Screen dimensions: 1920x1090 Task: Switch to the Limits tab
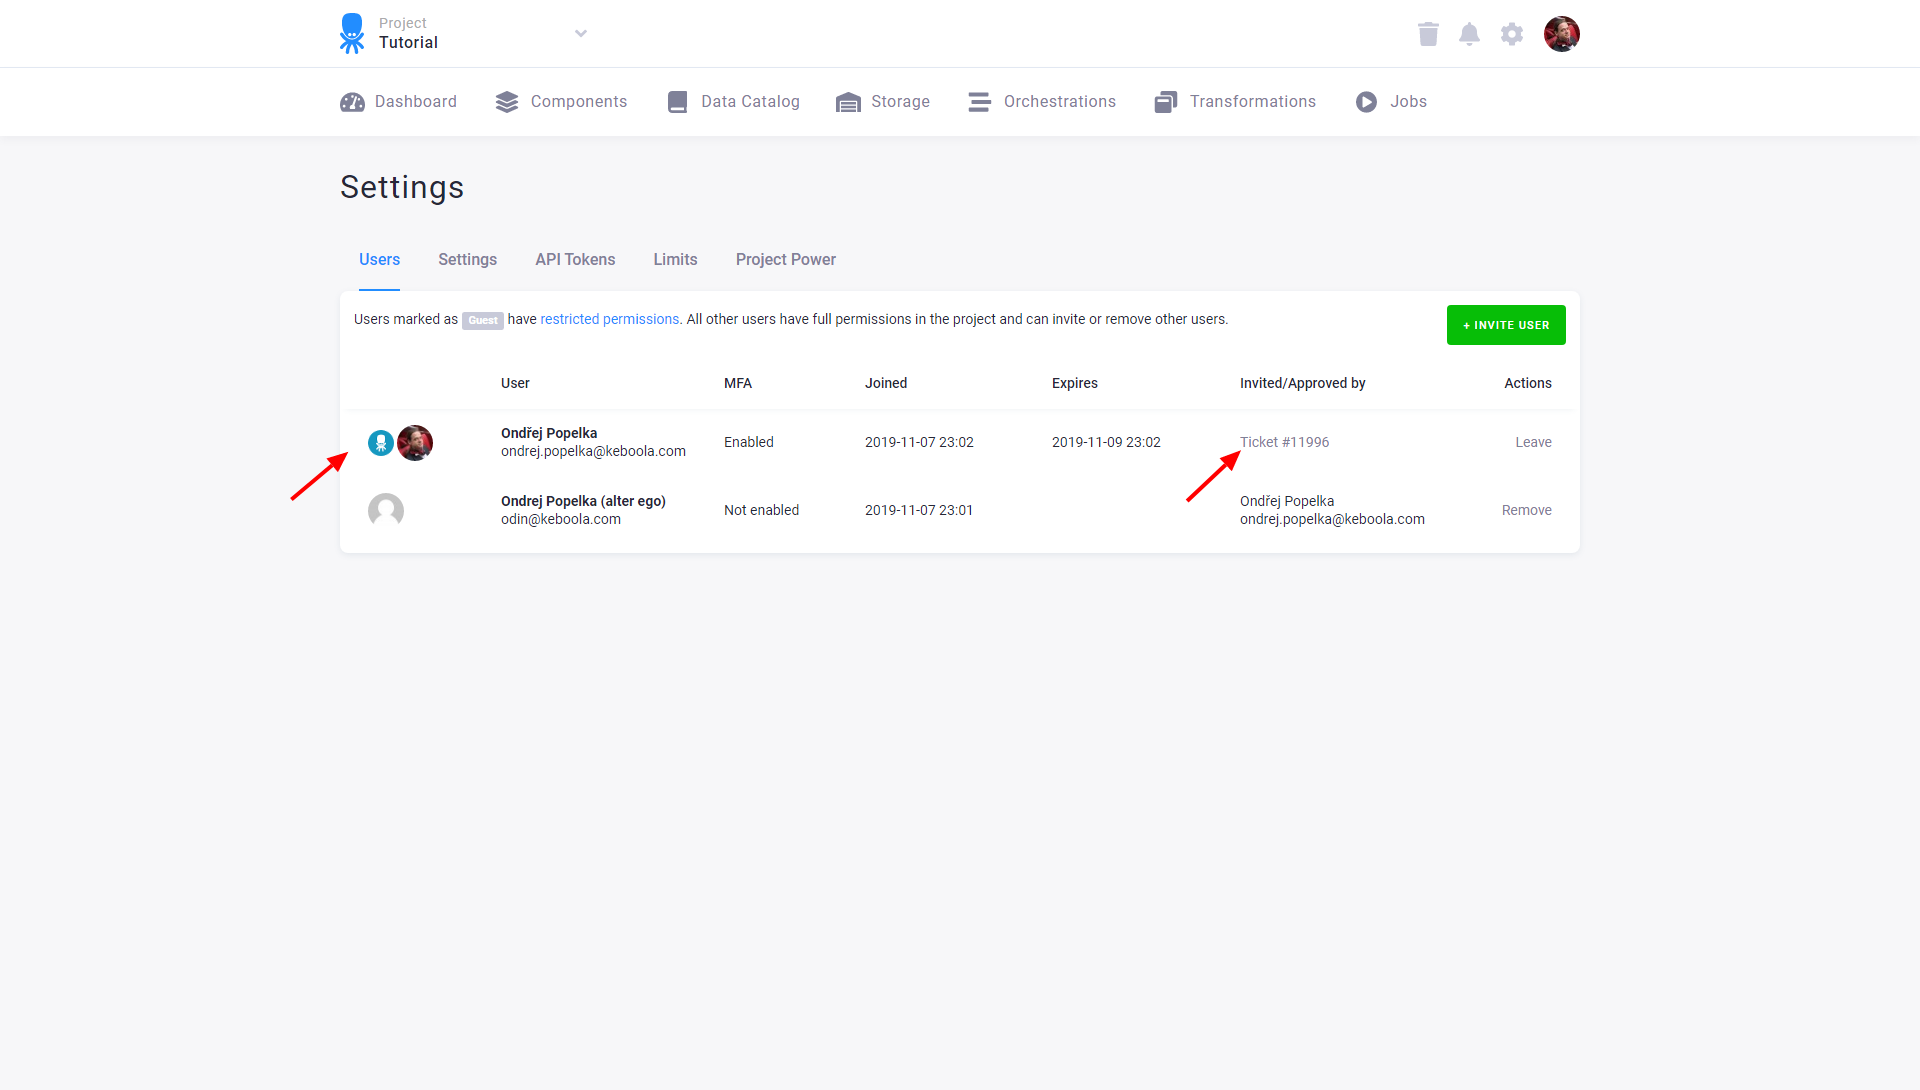[x=675, y=260]
